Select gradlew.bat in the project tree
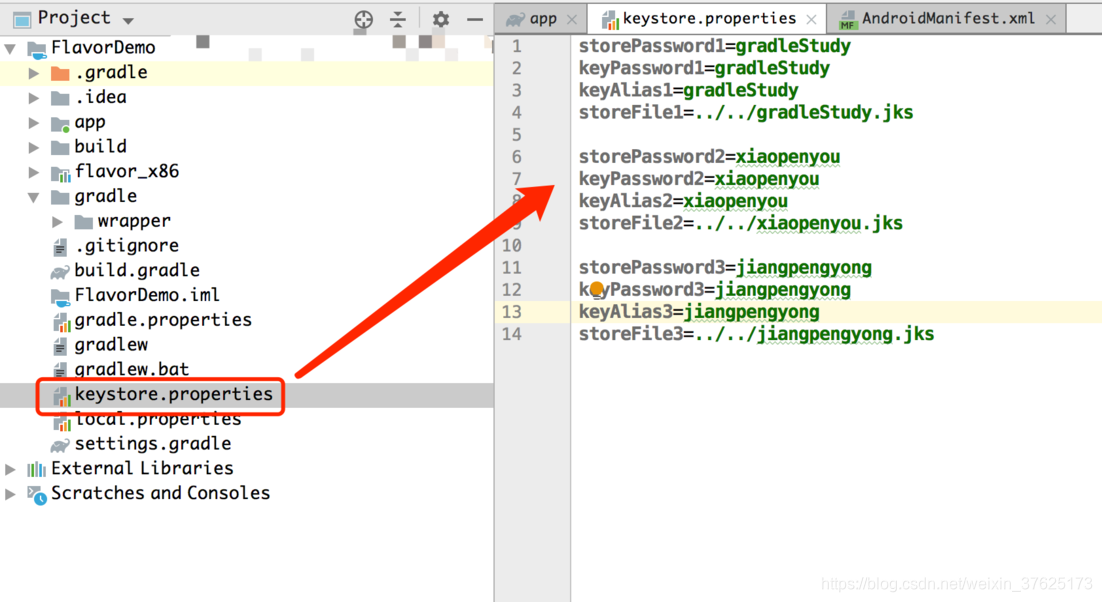 [x=131, y=369]
